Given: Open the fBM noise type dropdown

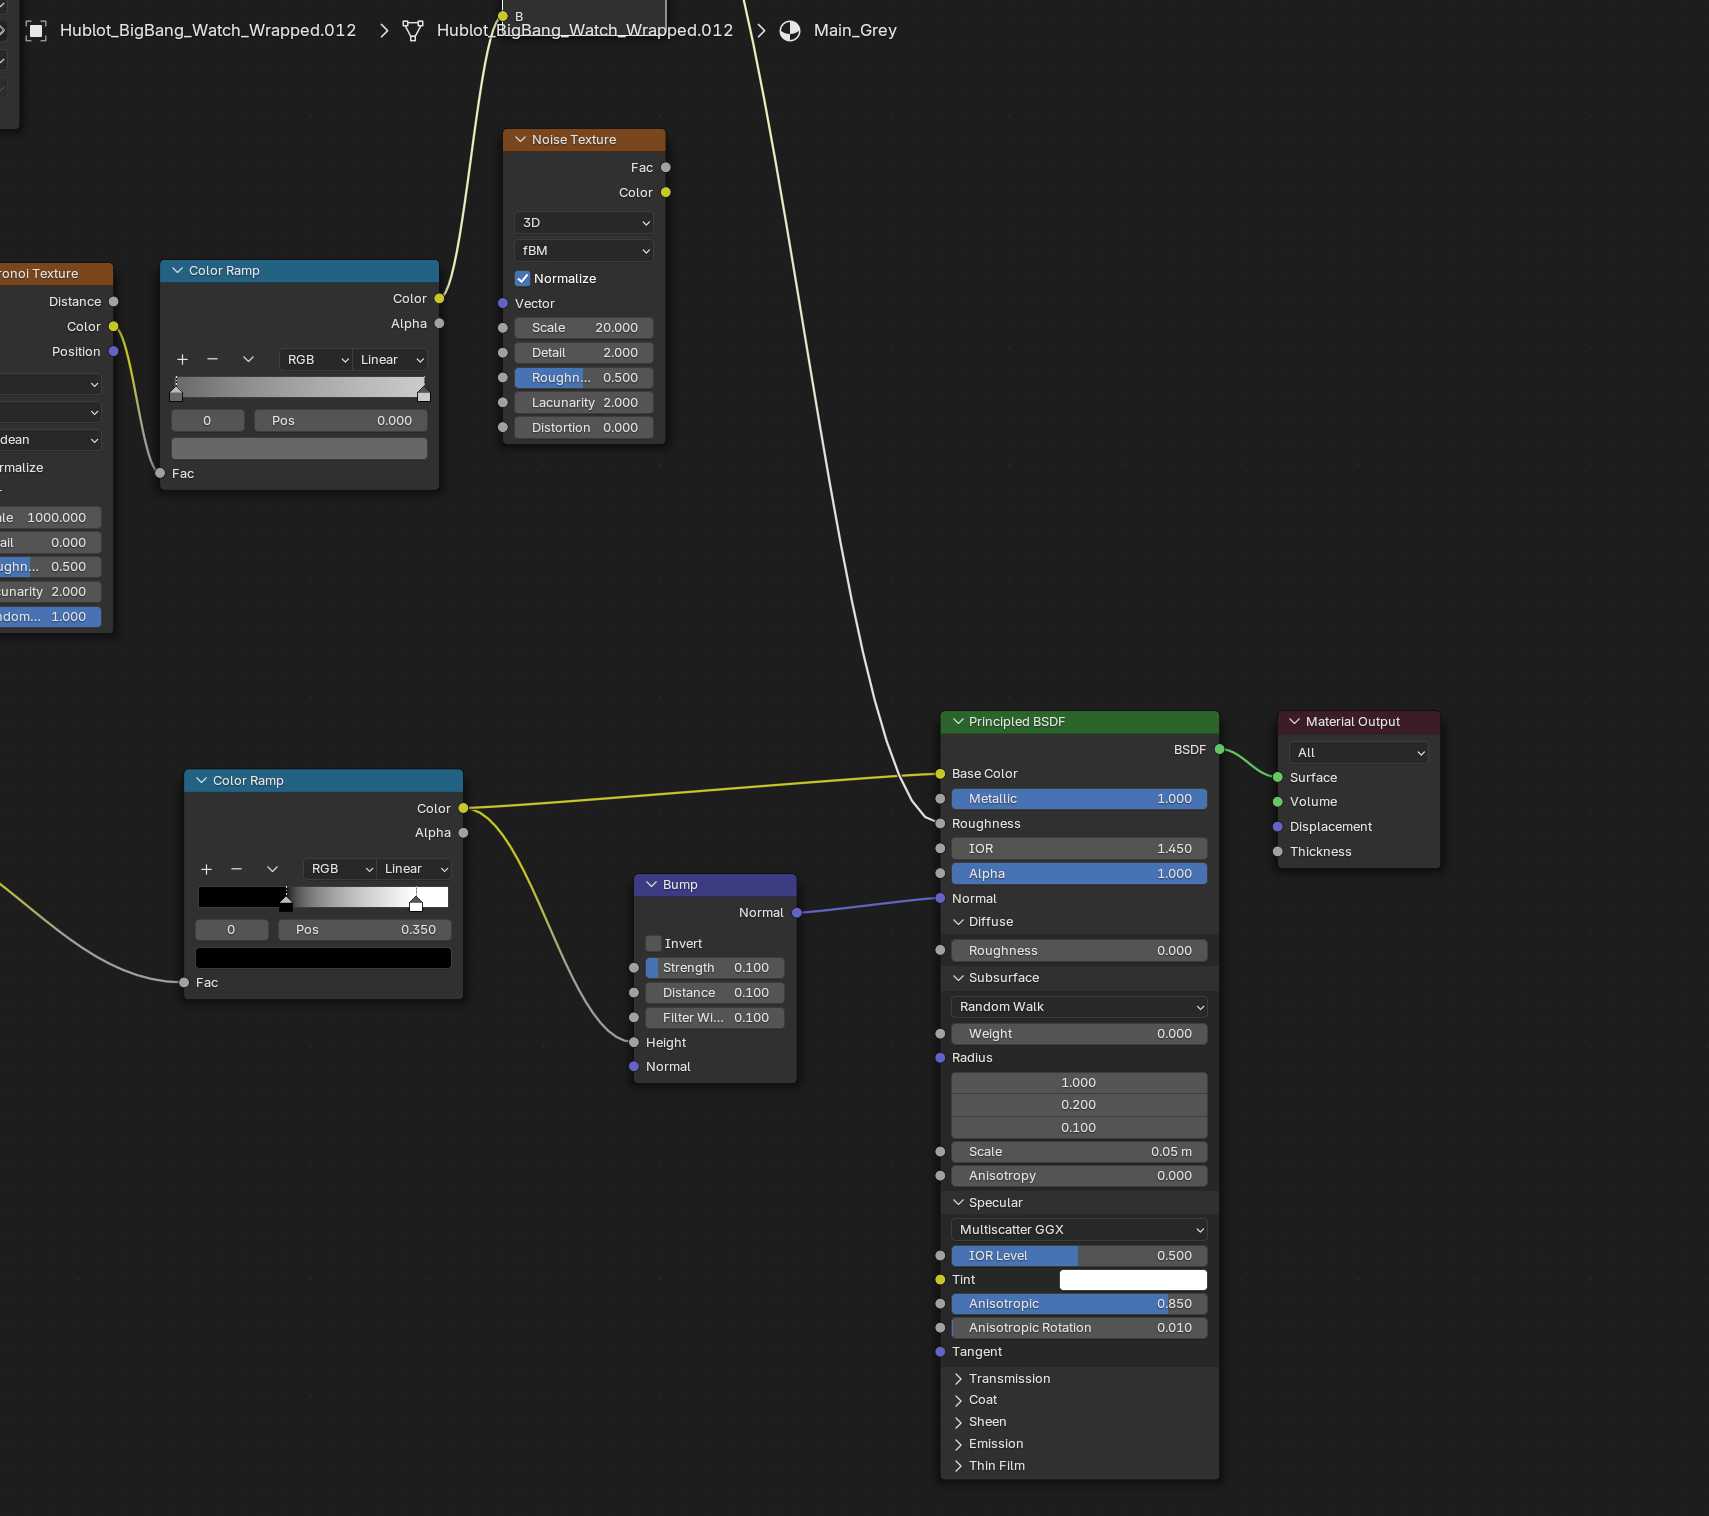Looking at the screenshot, I should (584, 250).
